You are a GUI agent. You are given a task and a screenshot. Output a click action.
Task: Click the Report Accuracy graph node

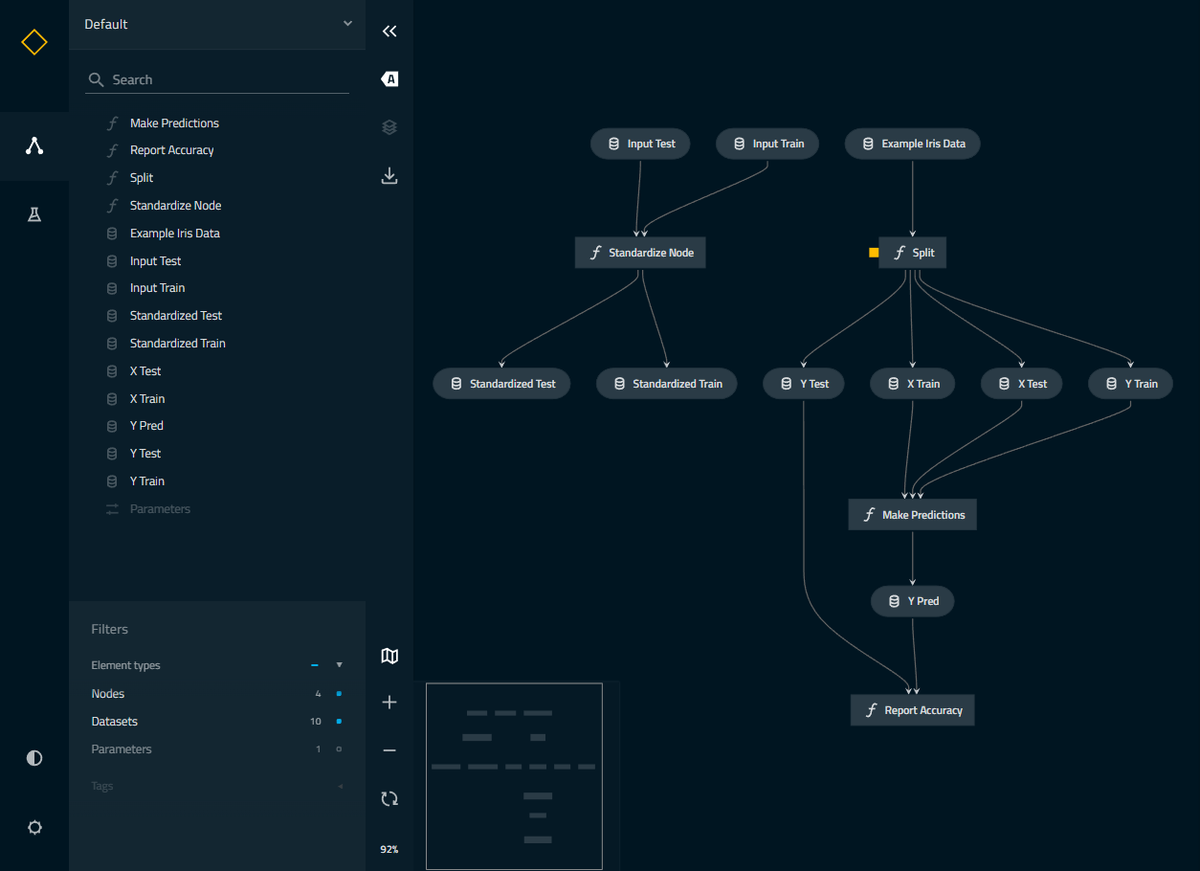click(x=912, y=711)
